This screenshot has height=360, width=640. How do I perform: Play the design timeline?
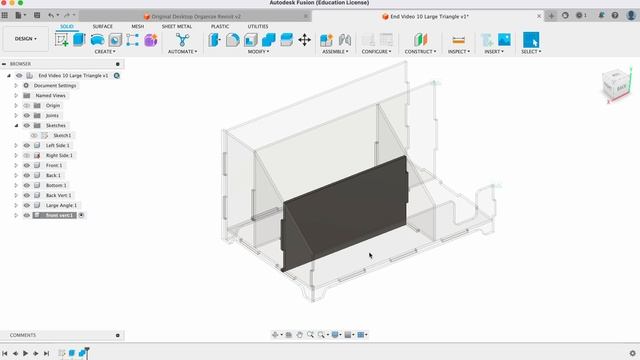pyautogui.click(x=25, y=353)
